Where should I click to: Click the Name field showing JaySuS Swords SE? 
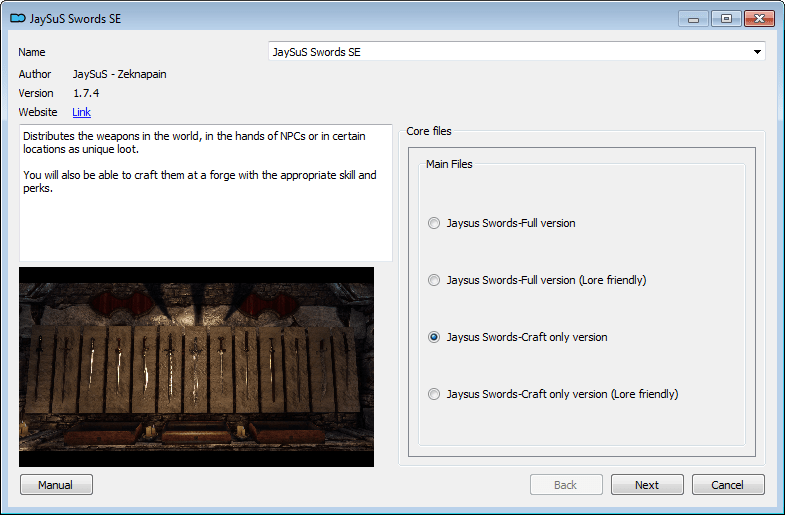pos(517,52)
